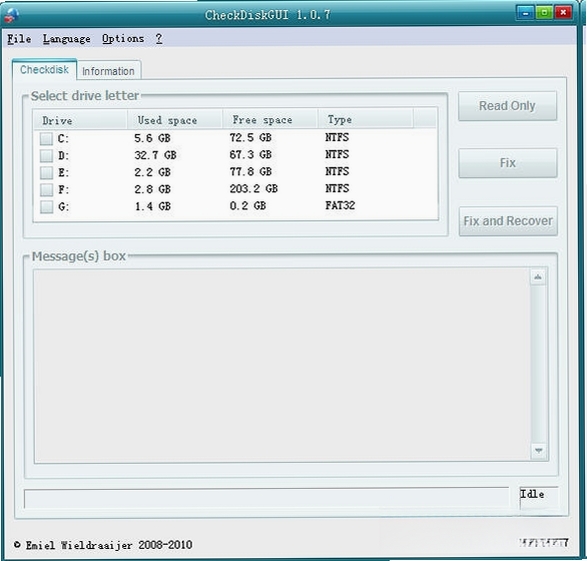This screenshot has height=561, width=587.
Task: Open the Options menu
Action: (x=123, y=39)
